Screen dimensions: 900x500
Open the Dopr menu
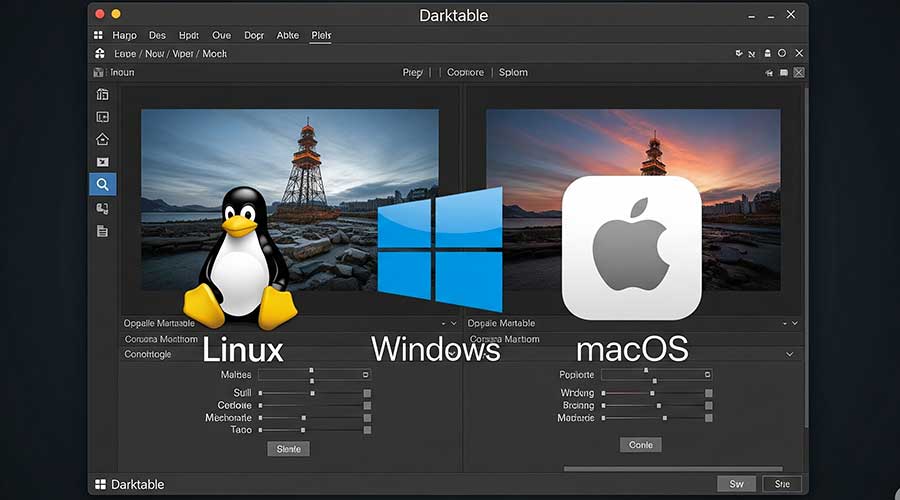[x=254, y=35]
